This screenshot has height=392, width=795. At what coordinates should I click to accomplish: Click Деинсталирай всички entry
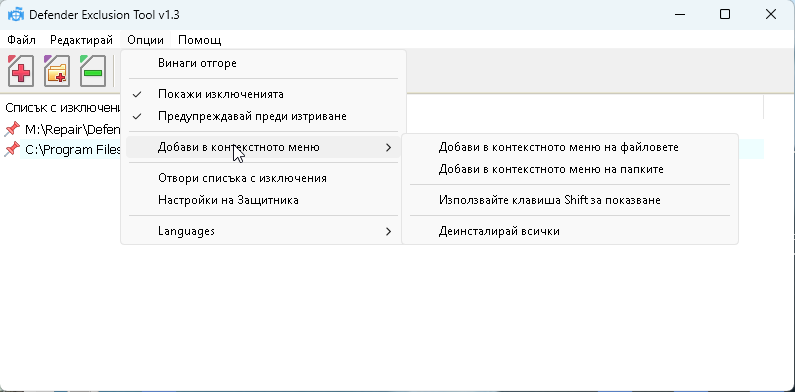(569, 231)
